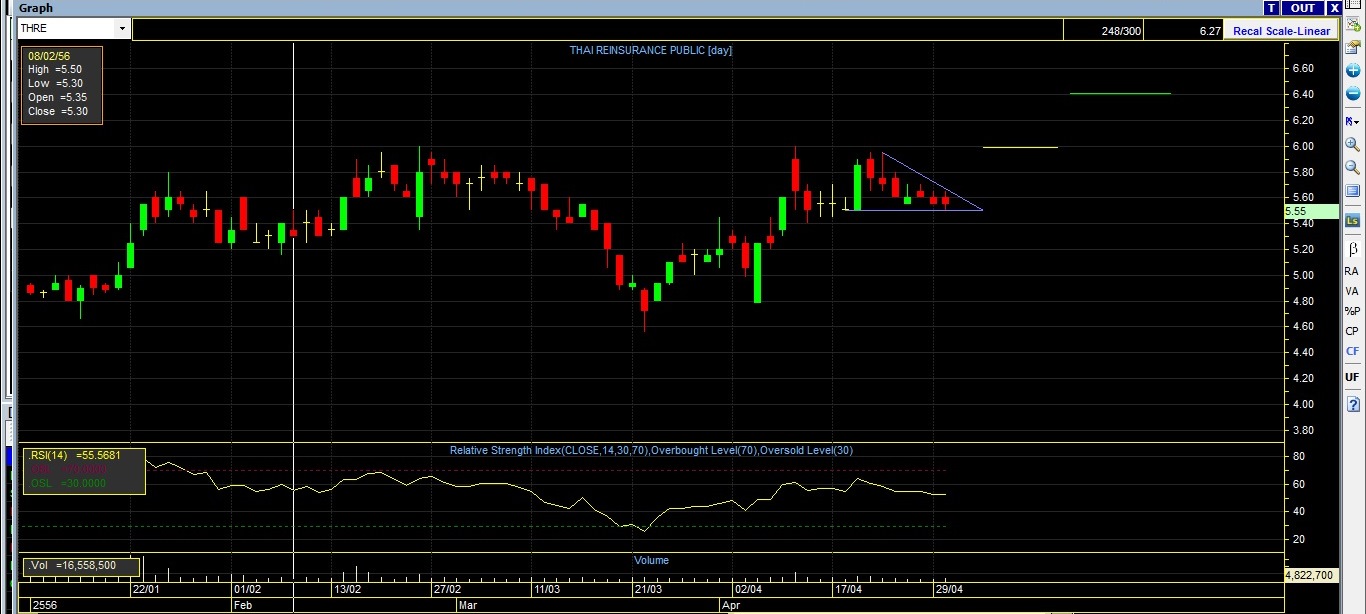Screen dimensions: 1366x614
Task: Click the 6.60 price axis label
Action: pos(1303,68)
